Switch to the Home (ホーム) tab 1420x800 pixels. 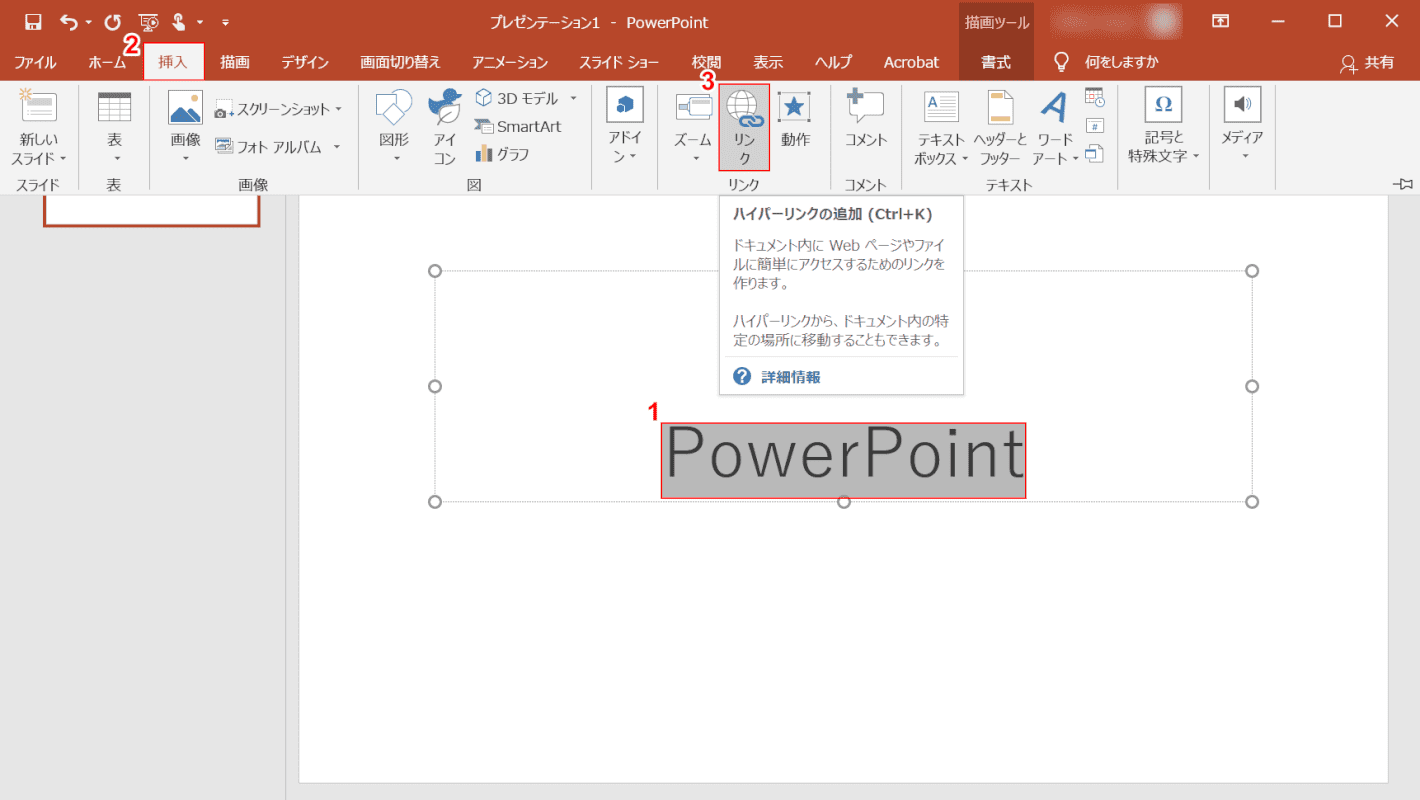[107, 62]
